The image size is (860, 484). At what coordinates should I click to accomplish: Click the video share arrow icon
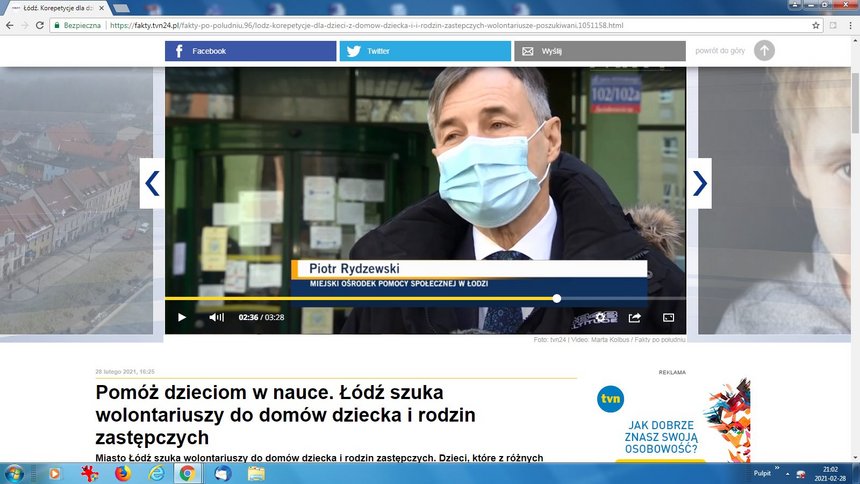click(x=634, y=317)
